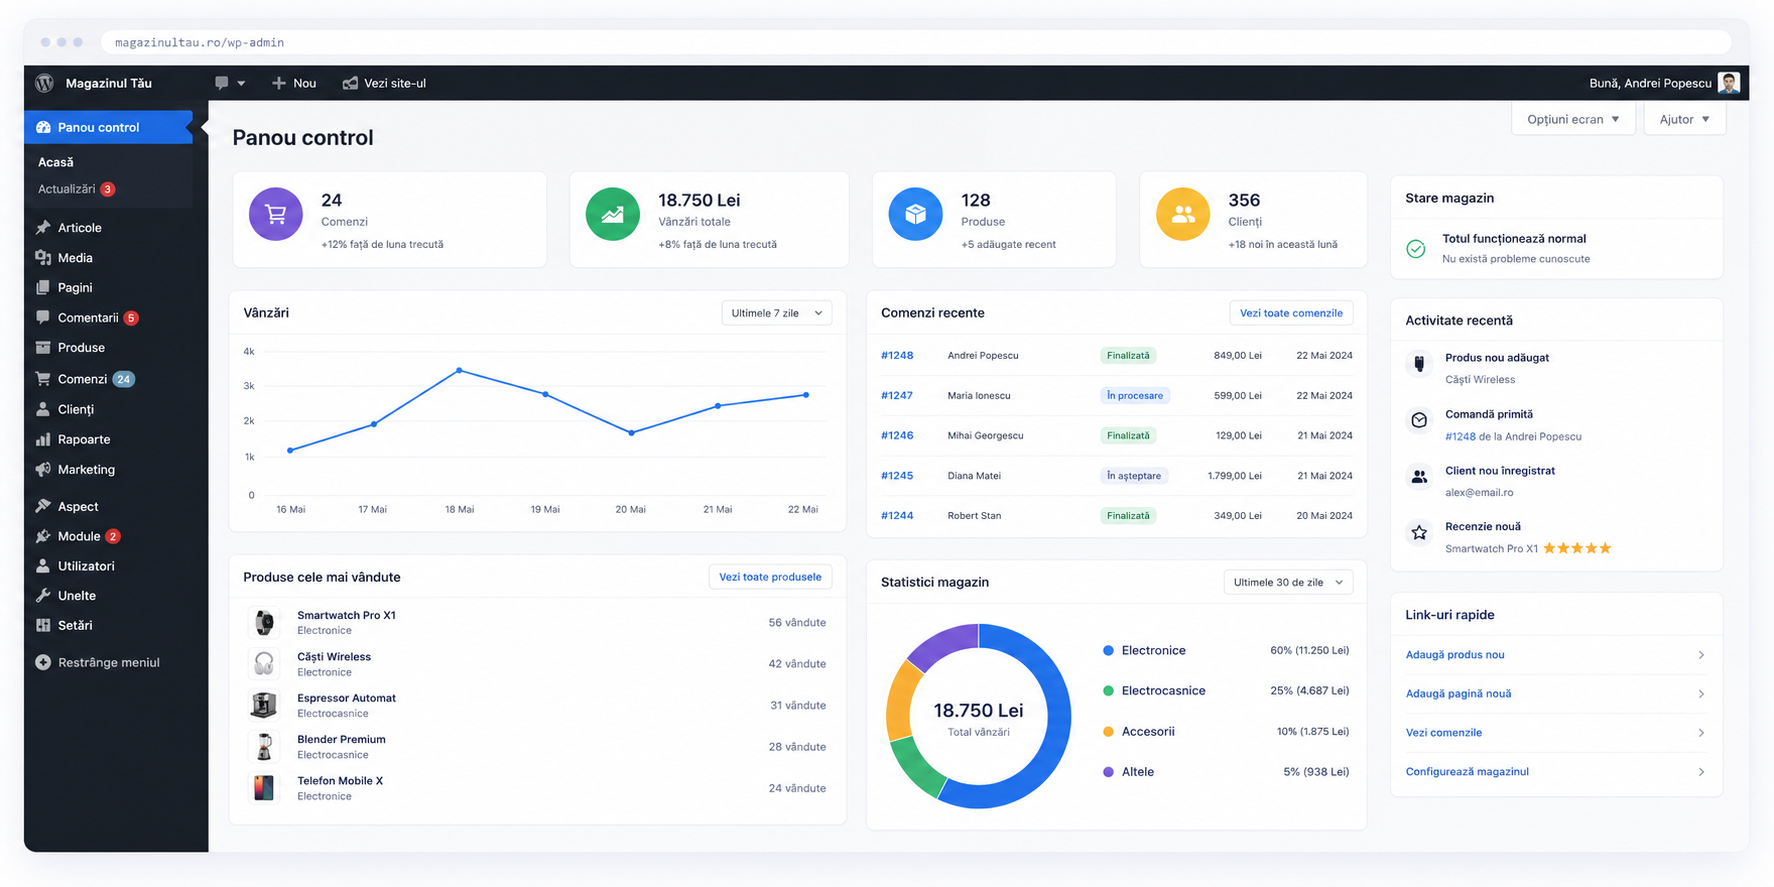Click Configurează magazinul quick link
Screen dimensions: 1774x887
point(1467,772)
